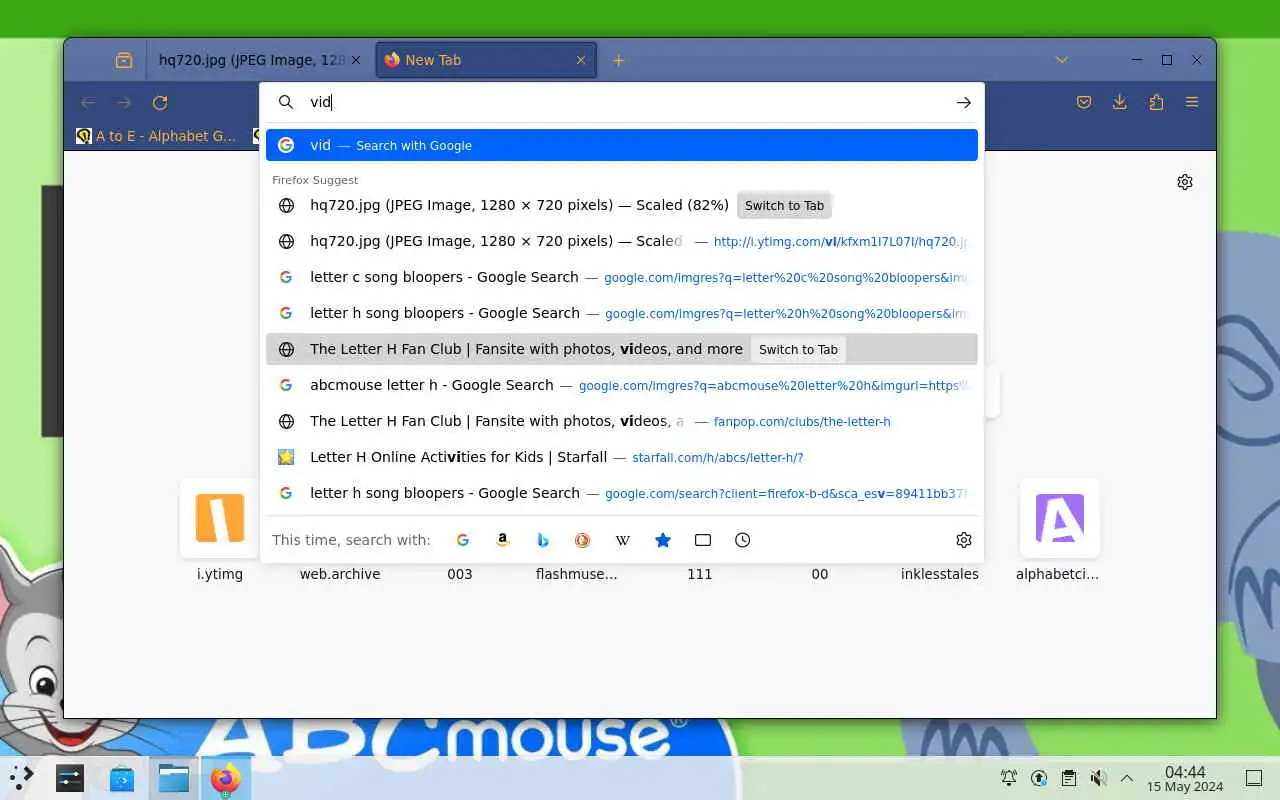Image resolution: width=1280 pixels, height=800 pixels.
Task: Open the 00 shortcut label
Action: (x=820, y=574)
